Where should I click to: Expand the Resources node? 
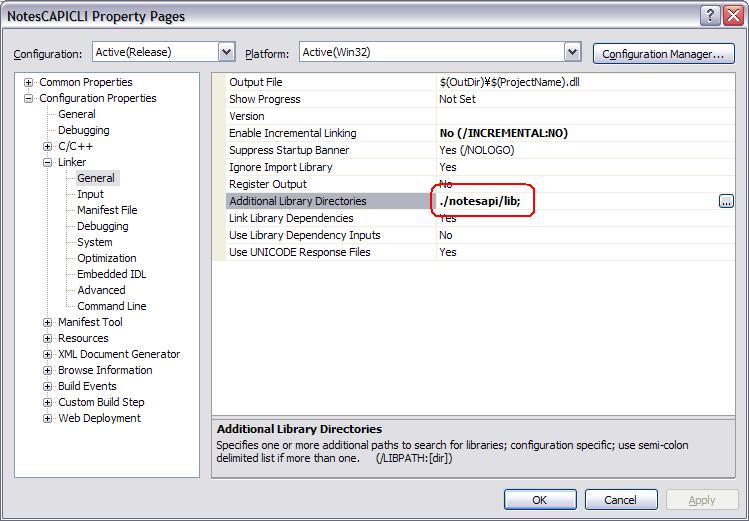pyautogui.click(x=47, y=339)
